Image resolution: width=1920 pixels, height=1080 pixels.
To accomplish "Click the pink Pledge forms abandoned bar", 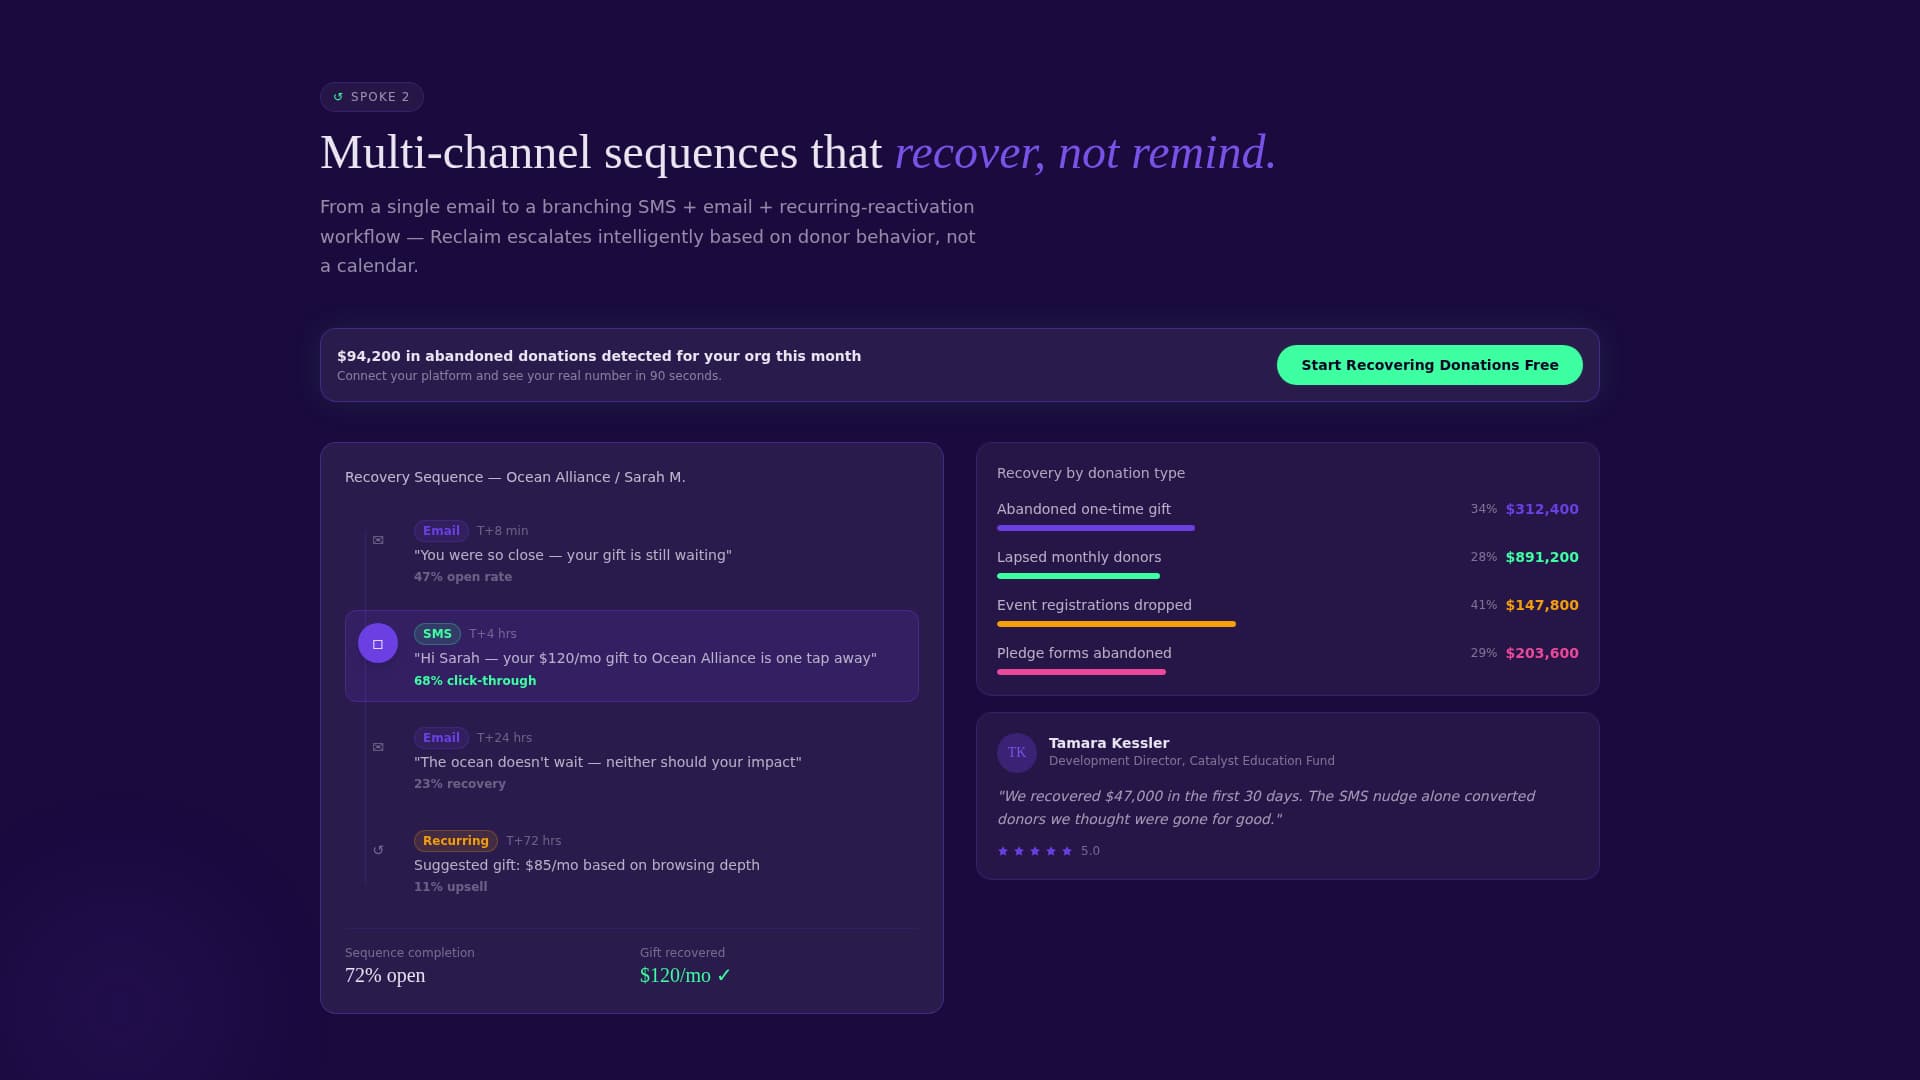I will point(1081,672).
